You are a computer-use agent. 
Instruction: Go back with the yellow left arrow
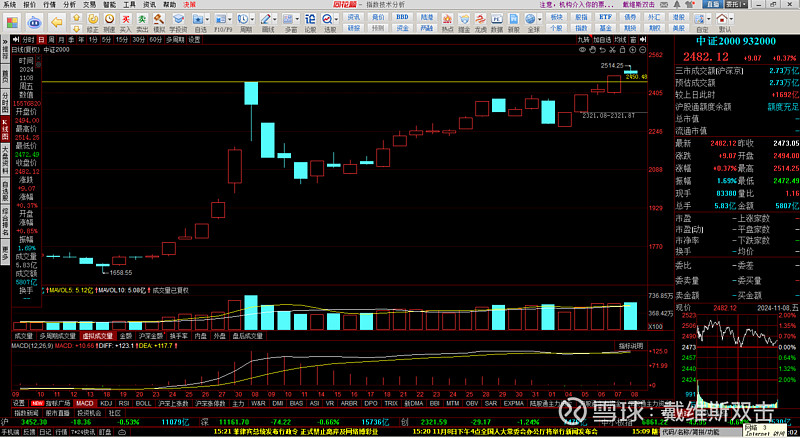[x=57, y=22]
